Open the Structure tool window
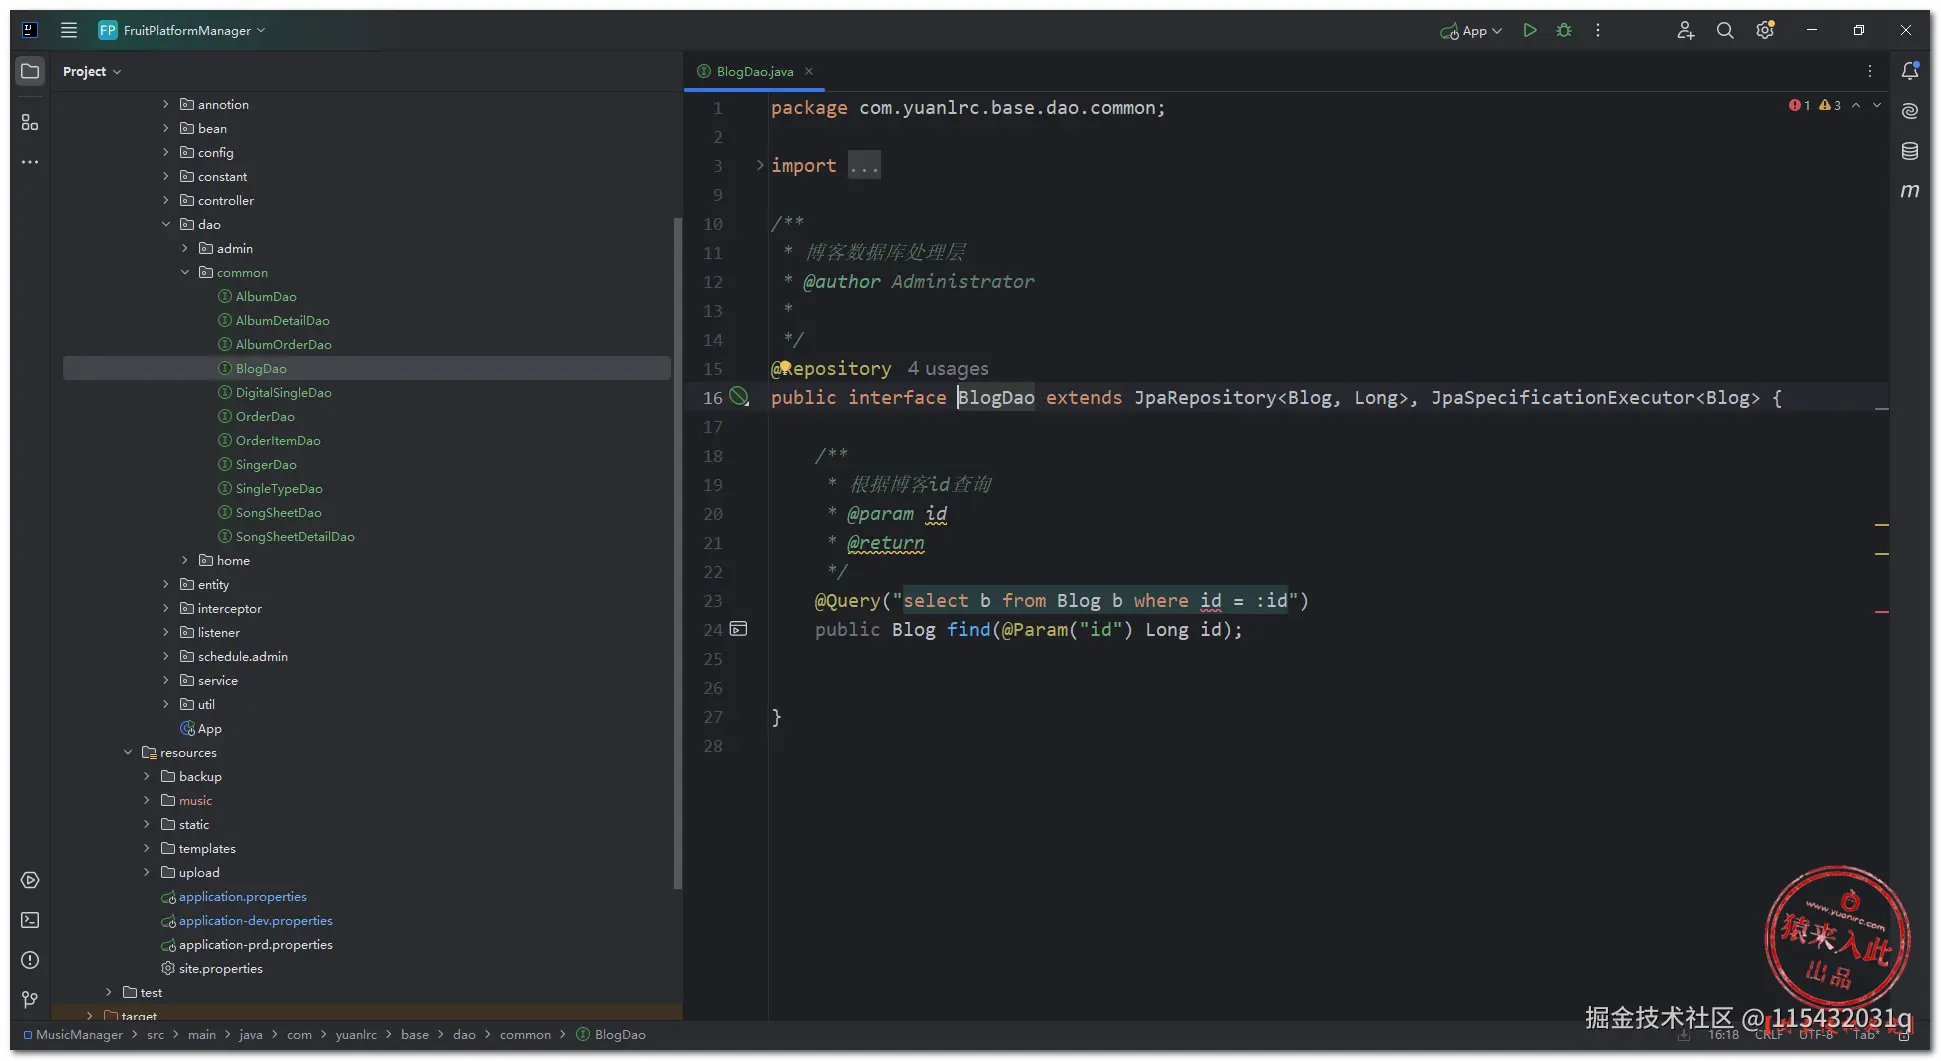Image resolution: width=1941 pixels, height=1061 pixels. (x=30, y=122)
